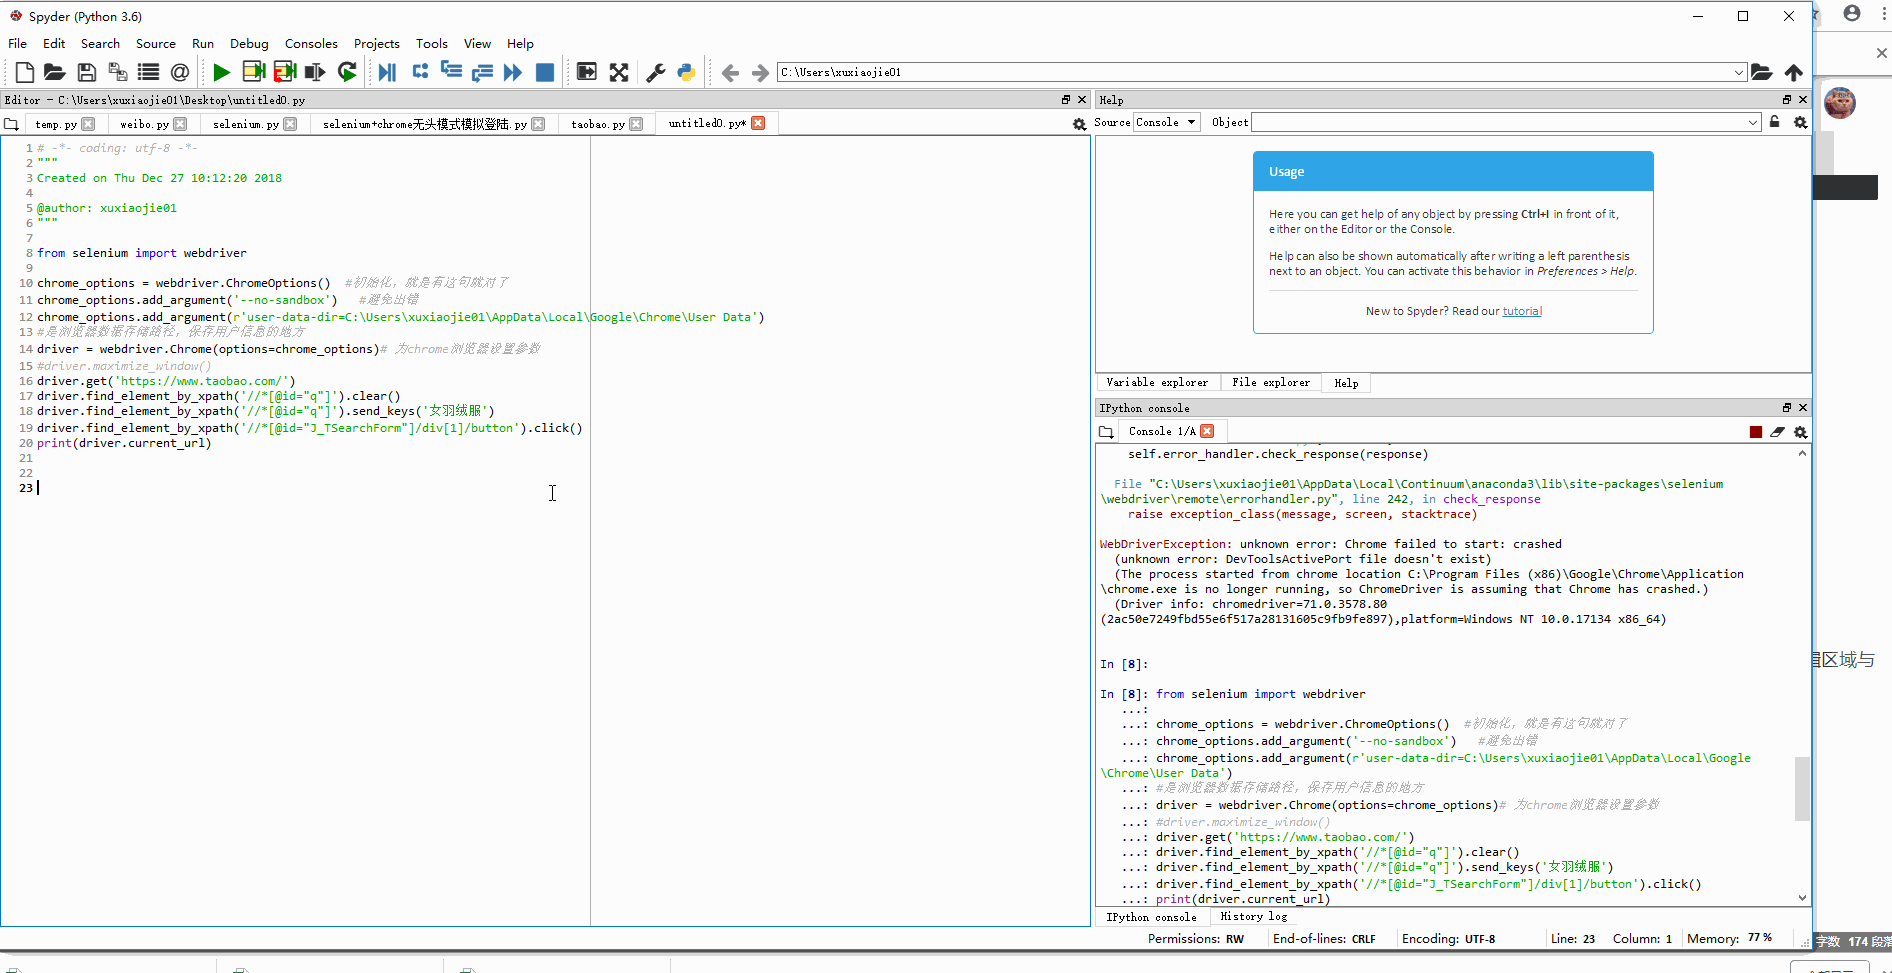Interrupt the kernel in the IPython console

point(1755,432)
